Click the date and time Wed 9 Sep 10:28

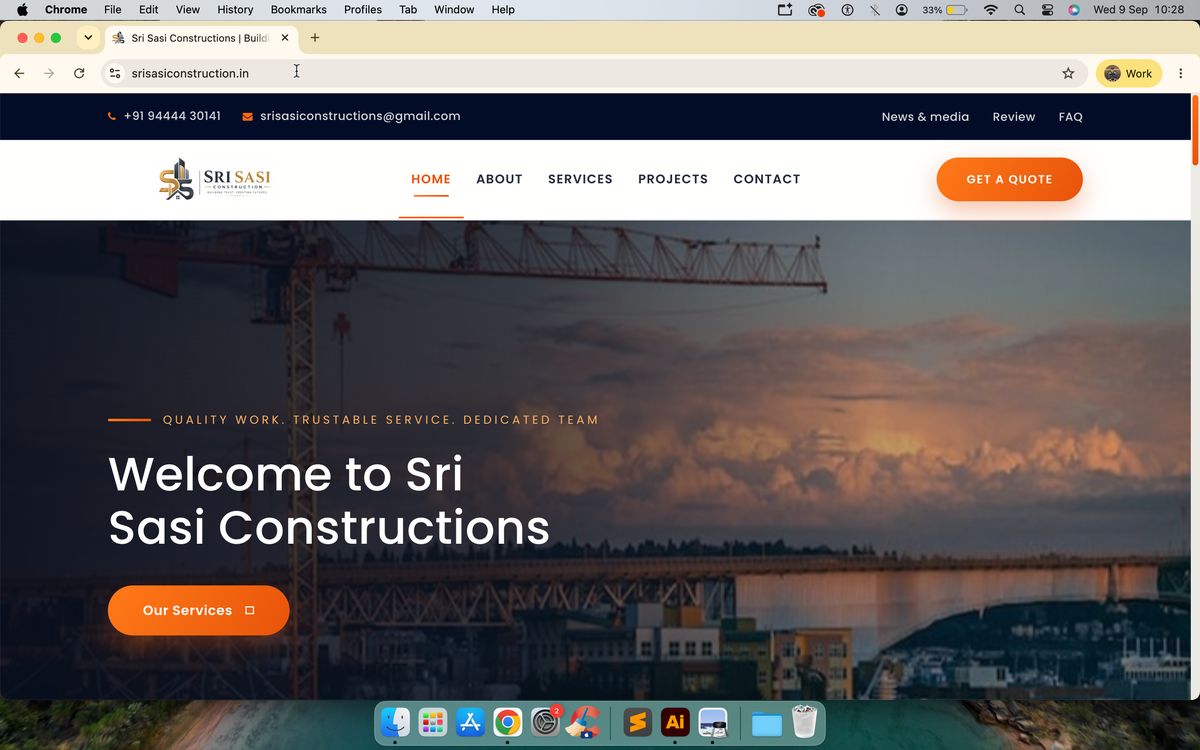coord(1139,9)
